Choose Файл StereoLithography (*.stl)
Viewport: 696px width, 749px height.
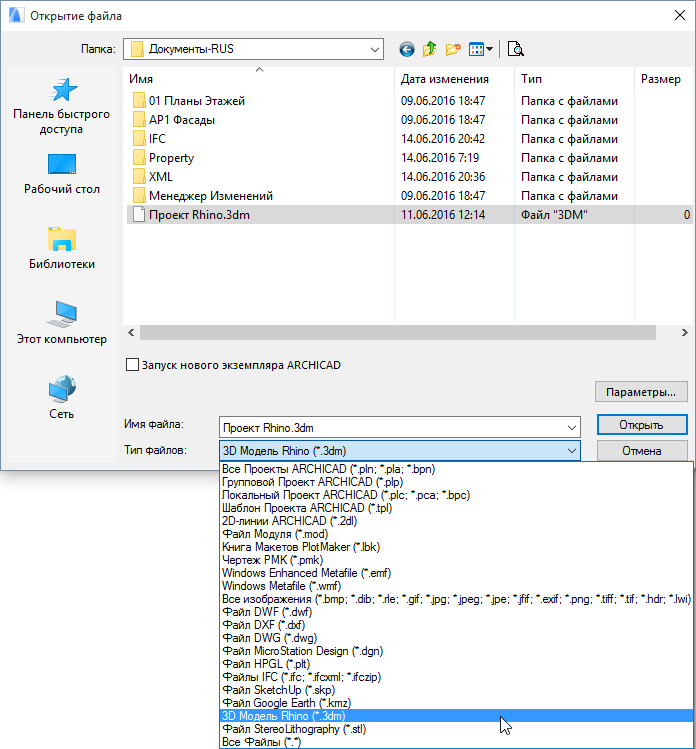(456, 729)
